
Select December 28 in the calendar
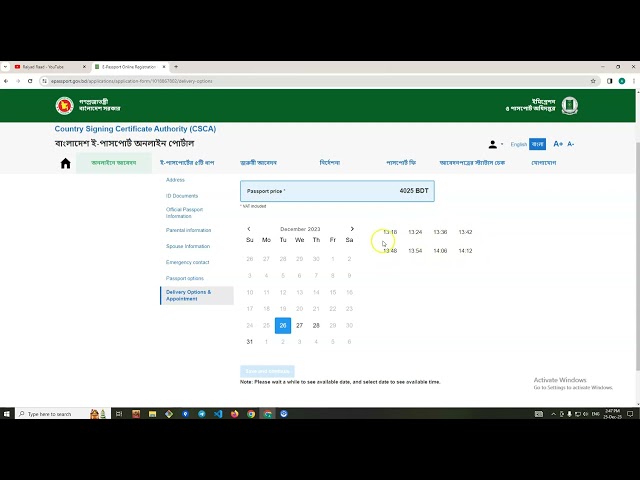pos(316,325)
